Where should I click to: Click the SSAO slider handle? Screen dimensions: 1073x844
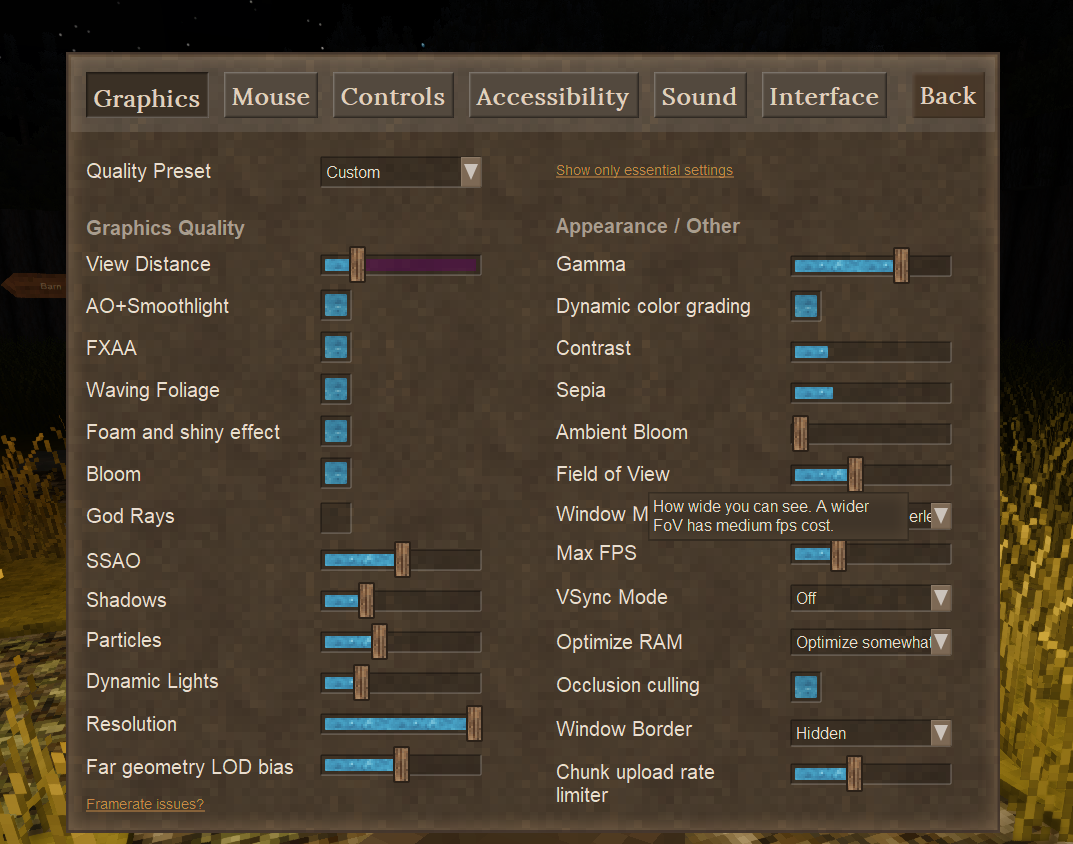coord(402,559)
